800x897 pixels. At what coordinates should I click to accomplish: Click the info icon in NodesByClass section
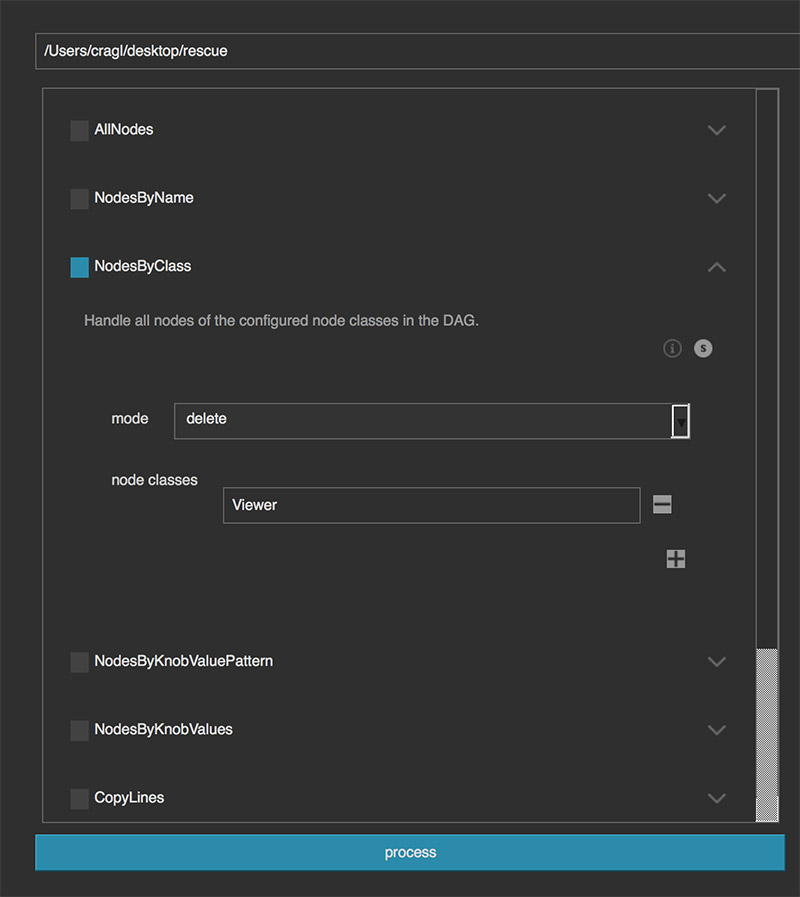(672, 348)
